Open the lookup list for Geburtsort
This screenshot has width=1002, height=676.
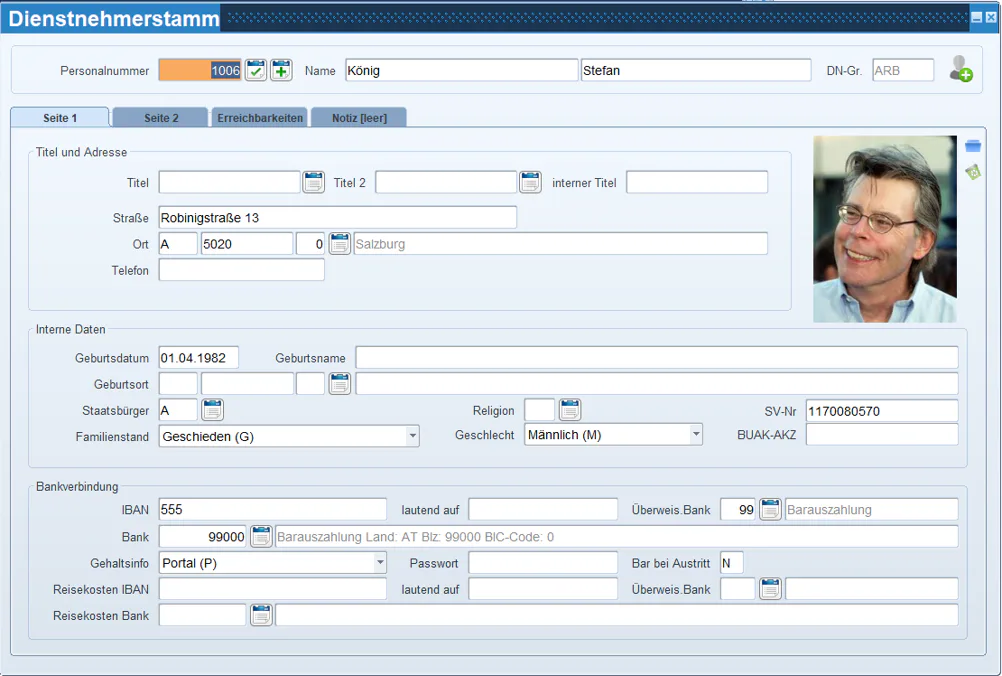click(x=339, y=383)
